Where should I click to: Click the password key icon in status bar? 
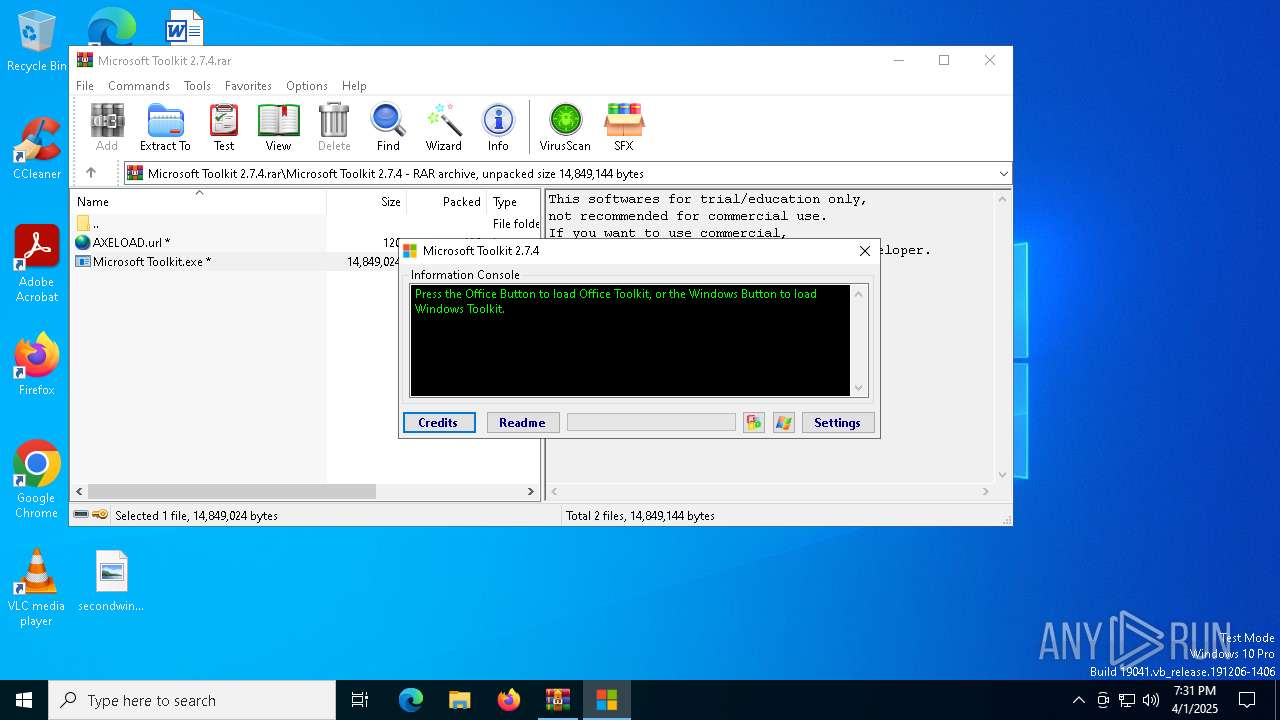100,515
